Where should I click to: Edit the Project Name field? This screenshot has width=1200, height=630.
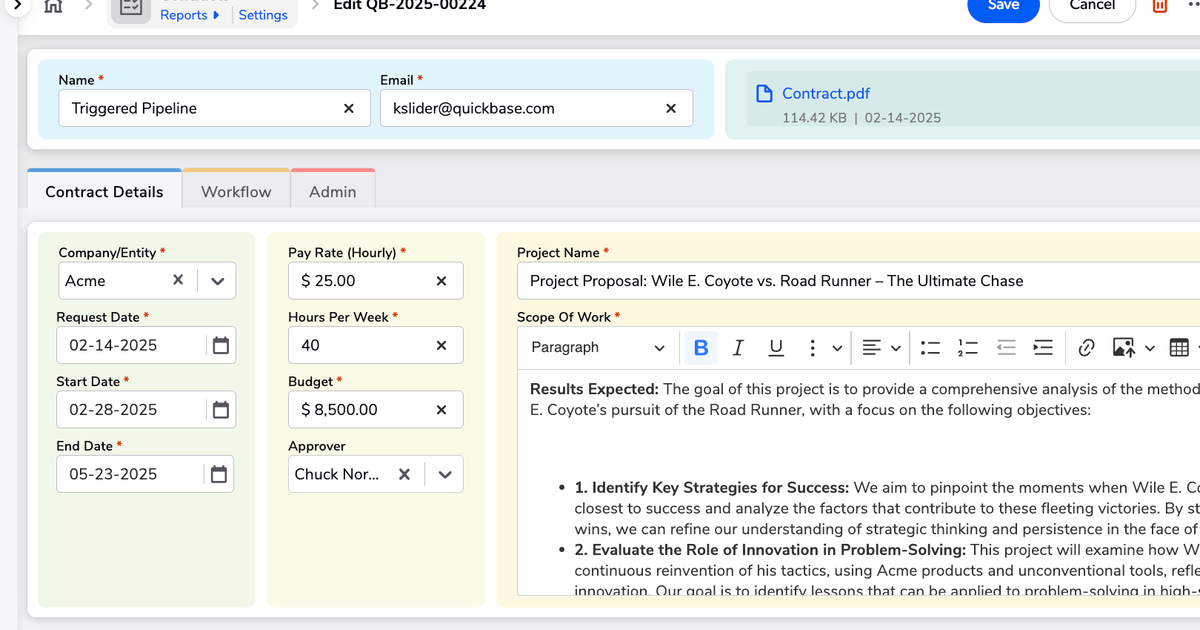tap(858, 281)
